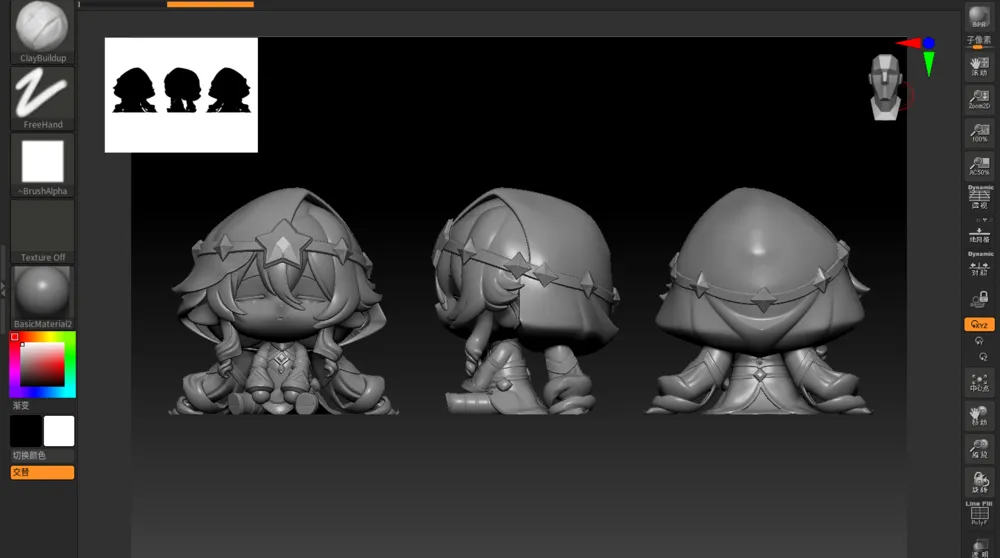Viewport: 1000px width, 558px height.
Task: Toggle Line Fill PolyF wireframe display
Action: click(x=979, y=513)
